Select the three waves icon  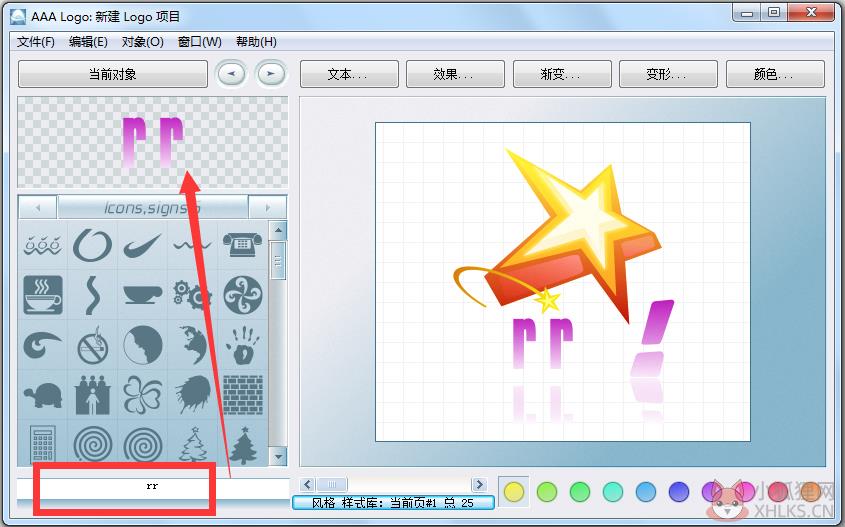pos(43,246)
